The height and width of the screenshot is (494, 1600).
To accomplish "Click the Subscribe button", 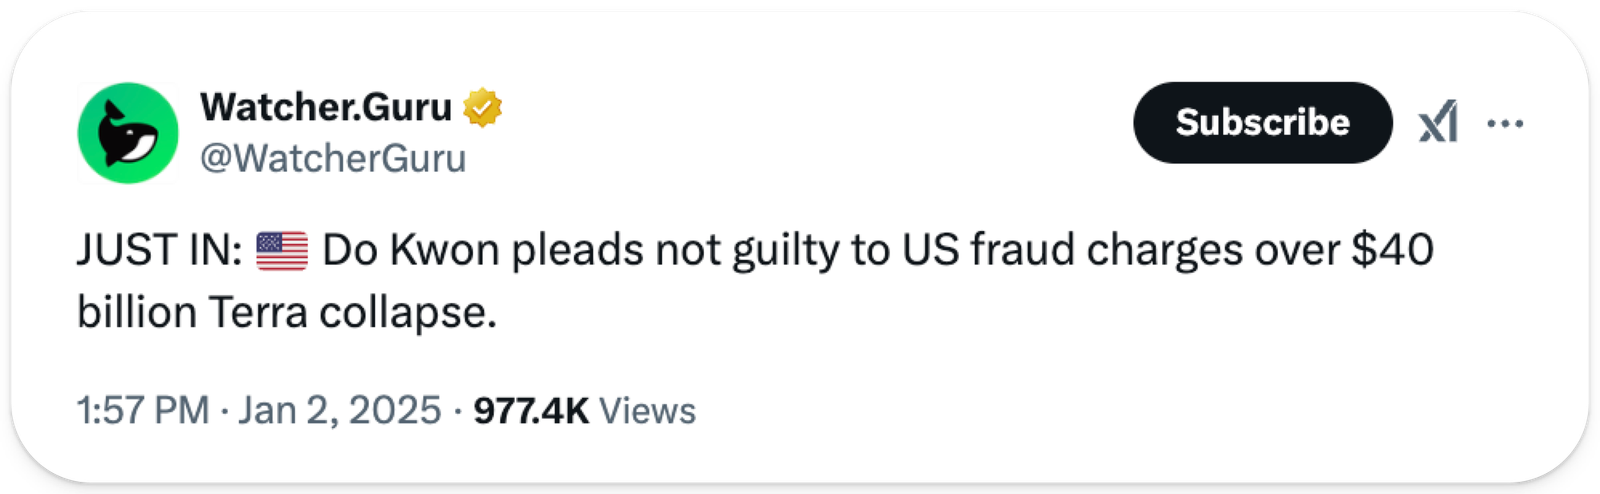I will click(x=1262, y=122).
